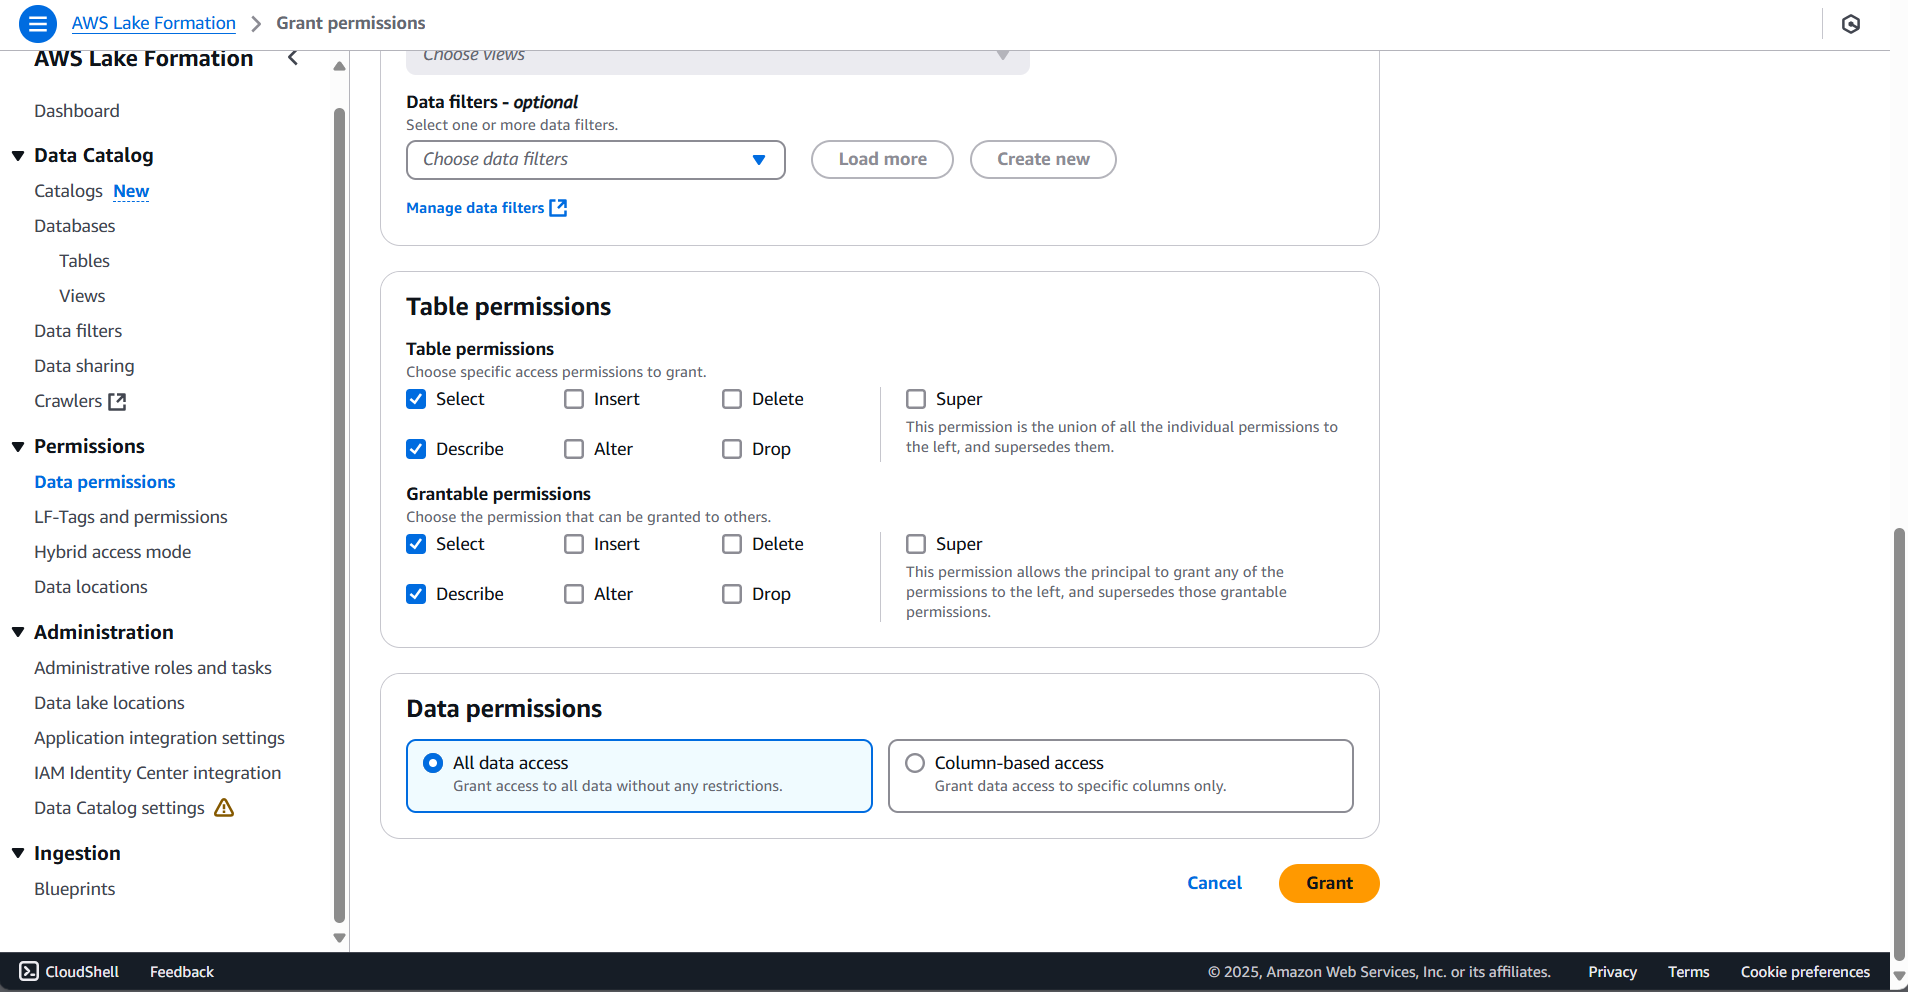Click the Load more button
The width and height of the screenshot is (1908, 992).
[882, 160]
